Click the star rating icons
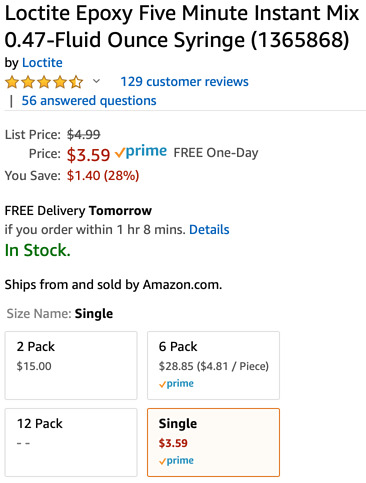This screenshot has height=483, width=366. 44,82
